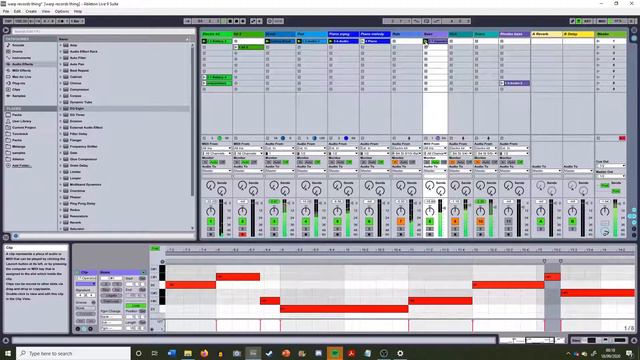Open the clip color dropdown in clip view
640x360 pixels.
pos(86,284)
